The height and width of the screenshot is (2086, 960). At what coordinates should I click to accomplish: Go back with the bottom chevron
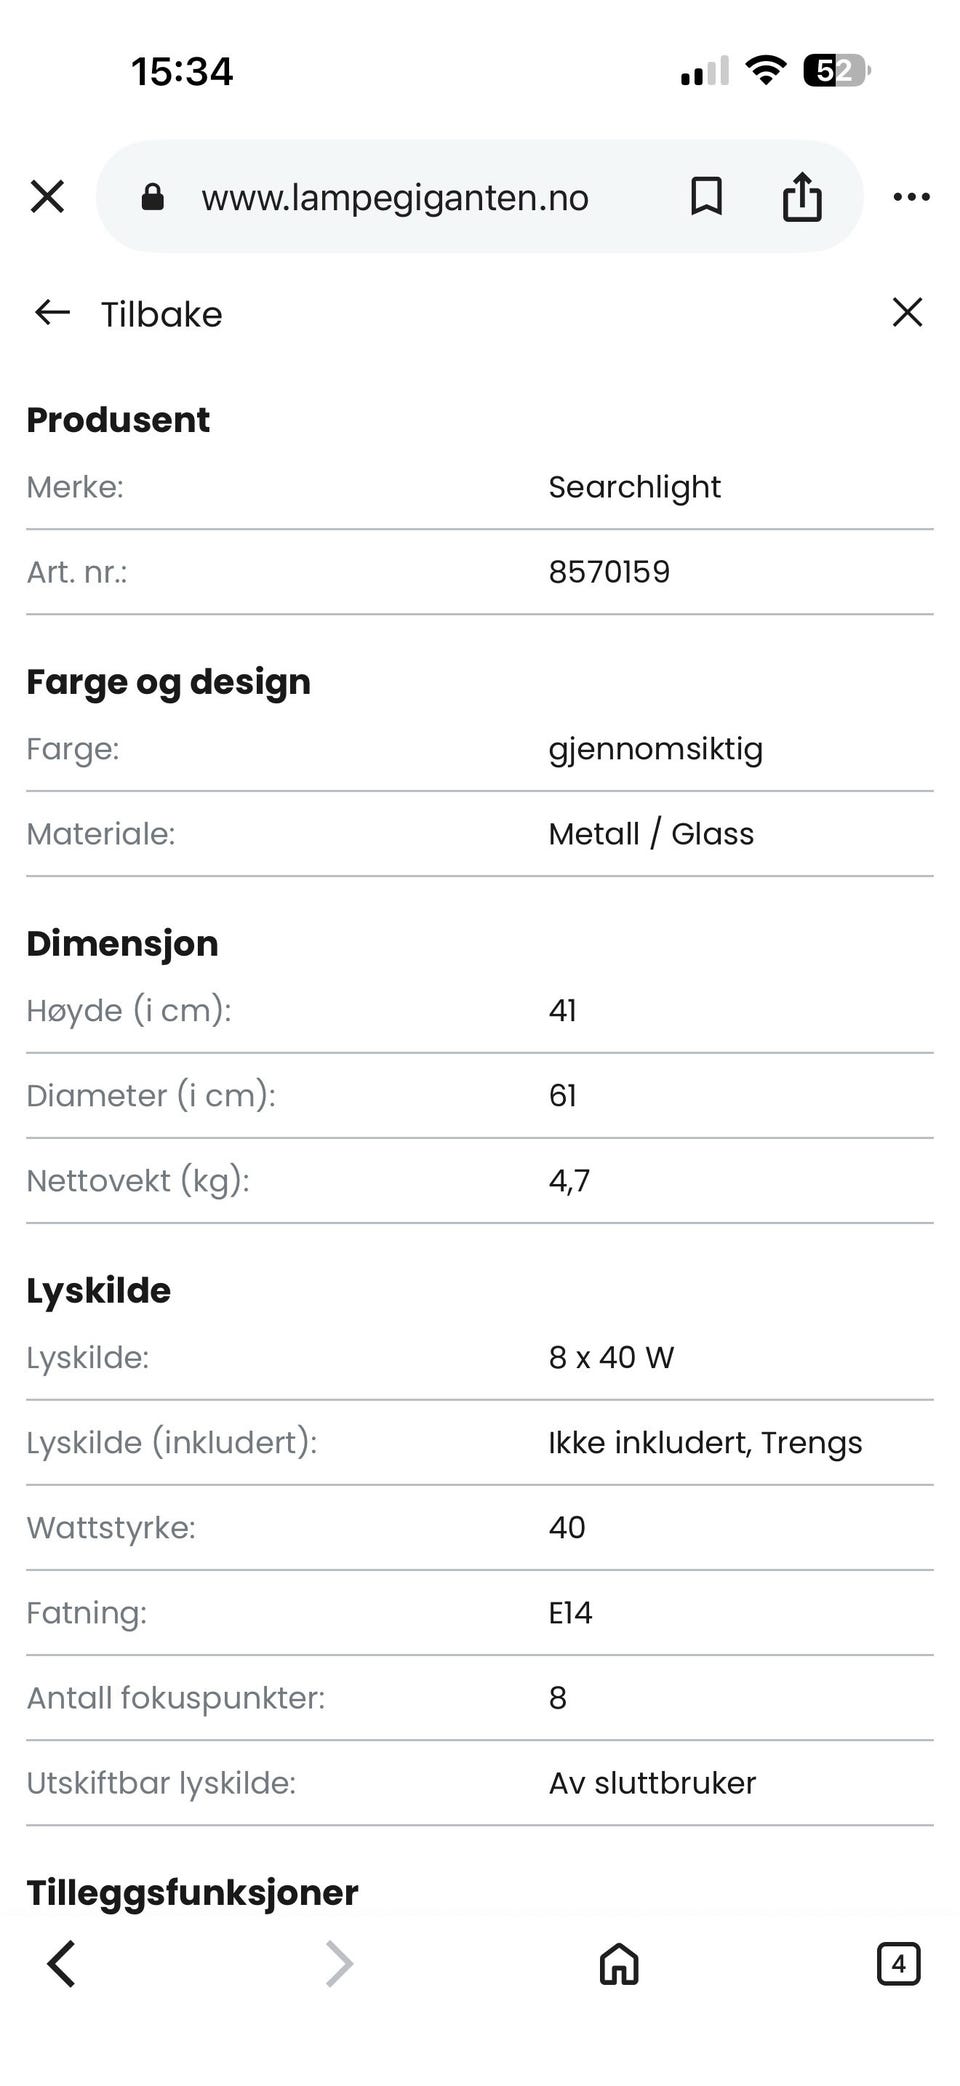[x=62, y=1963]
